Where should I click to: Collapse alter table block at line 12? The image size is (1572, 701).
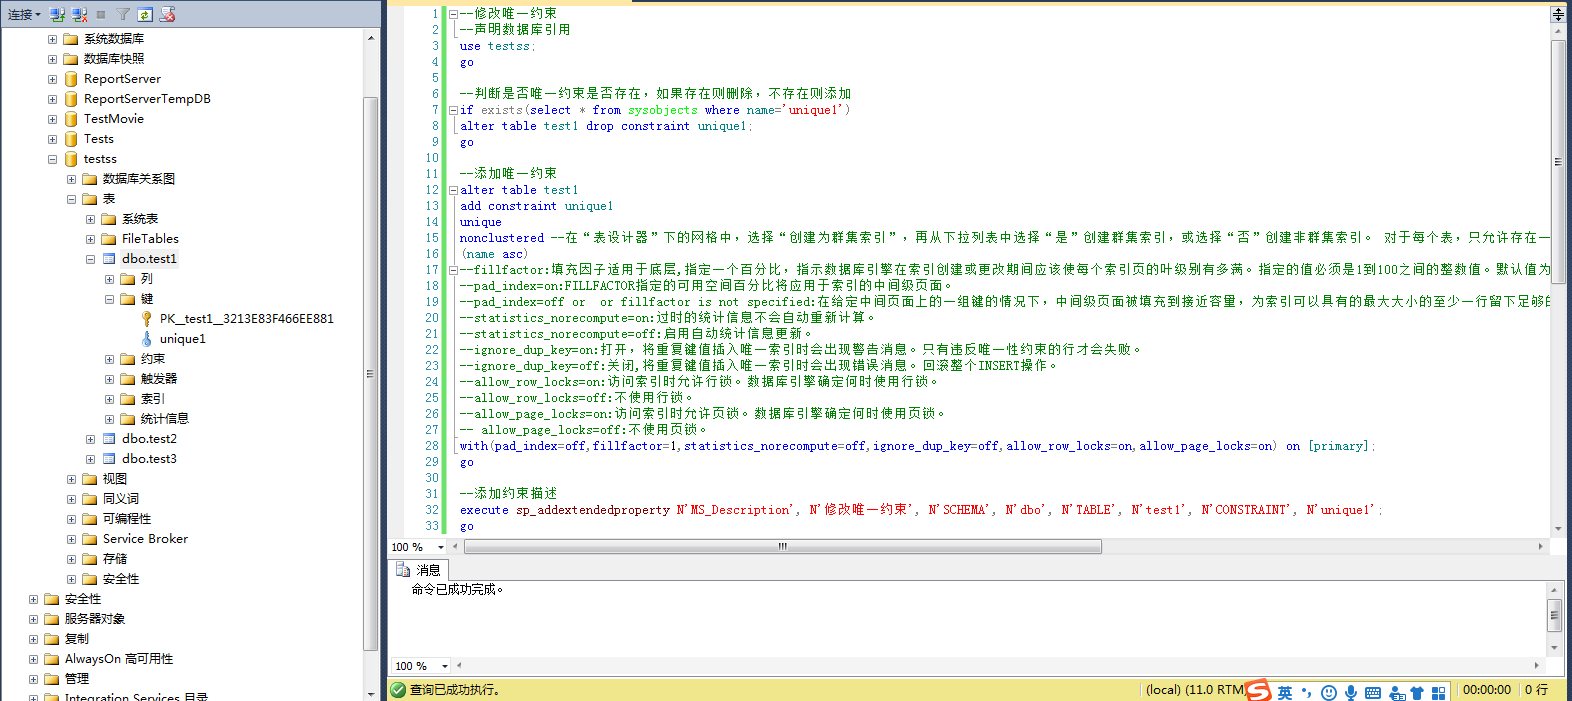coord(453,190)
